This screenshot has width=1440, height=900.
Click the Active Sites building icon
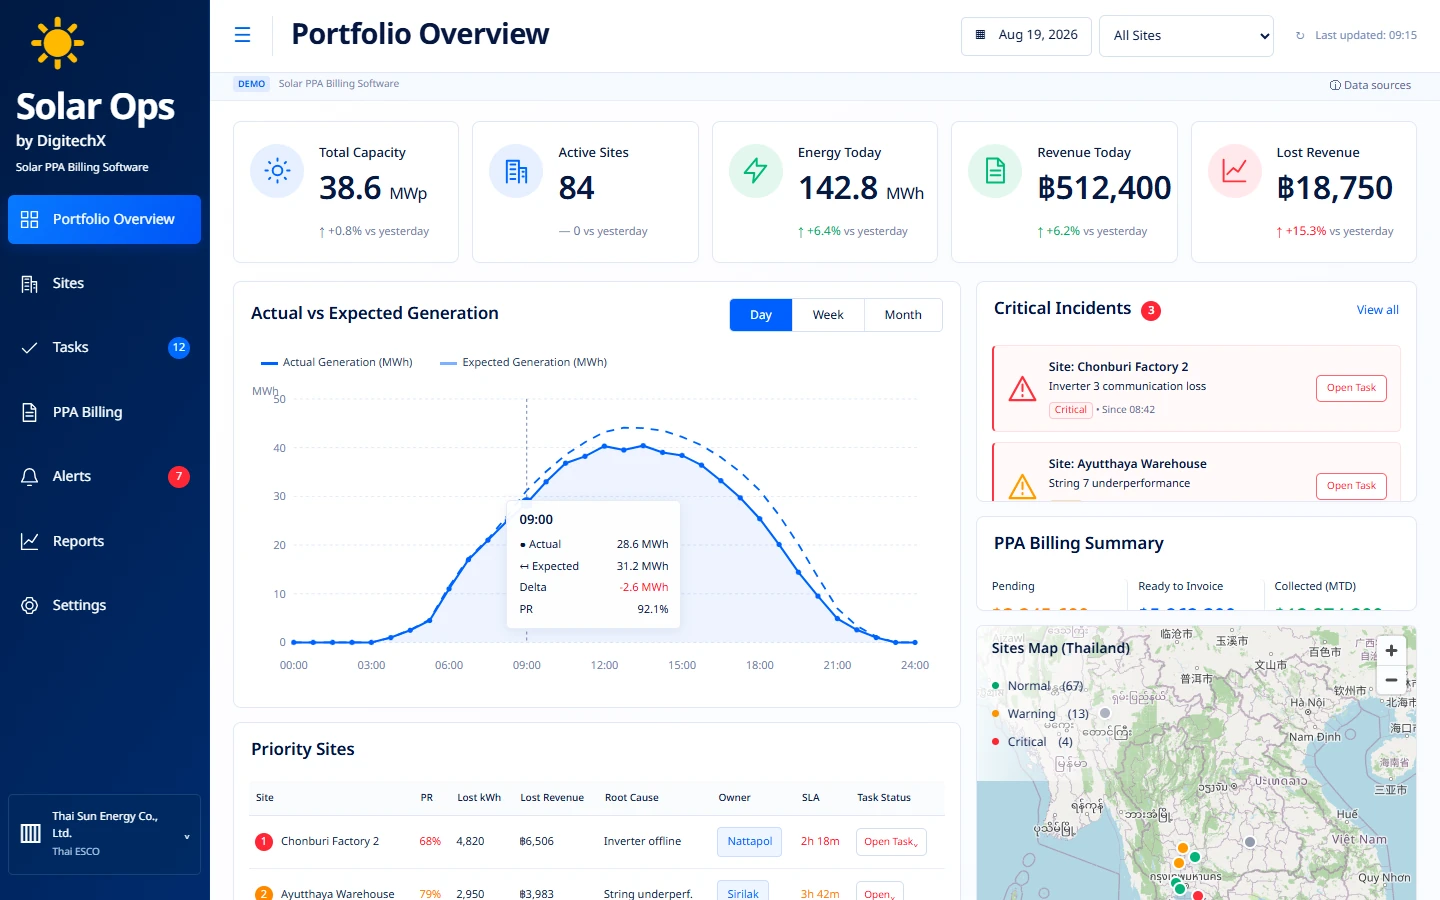click(x=516, y=171)
